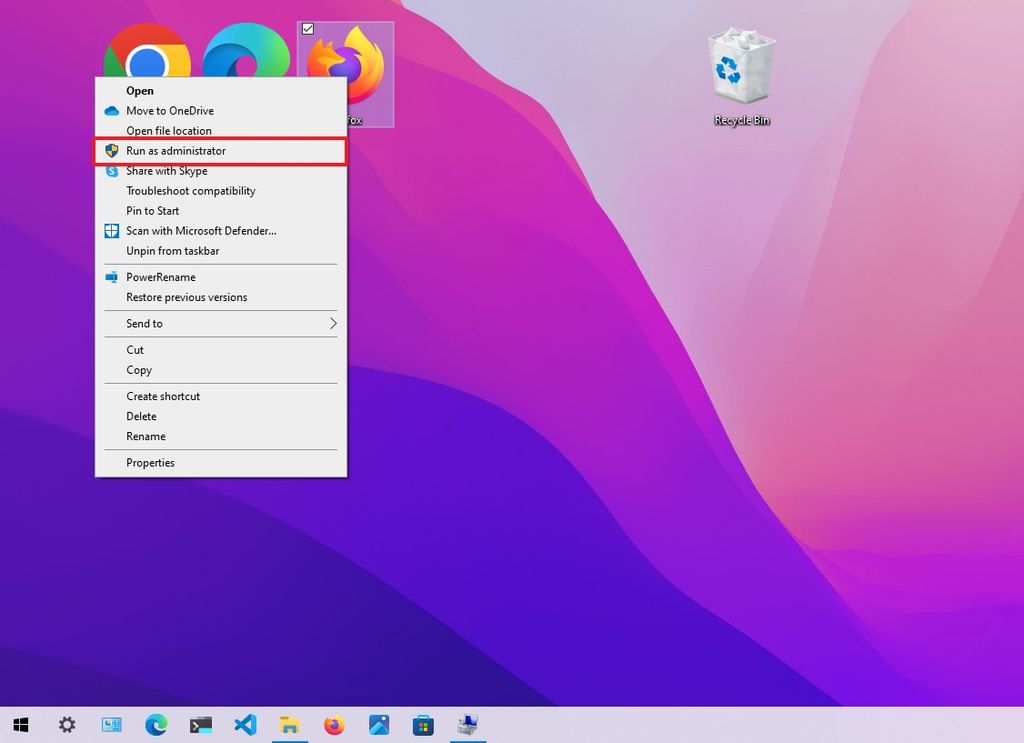Open Settings from the taskbar
1024x743 pixels.
[x=66, y=724]
